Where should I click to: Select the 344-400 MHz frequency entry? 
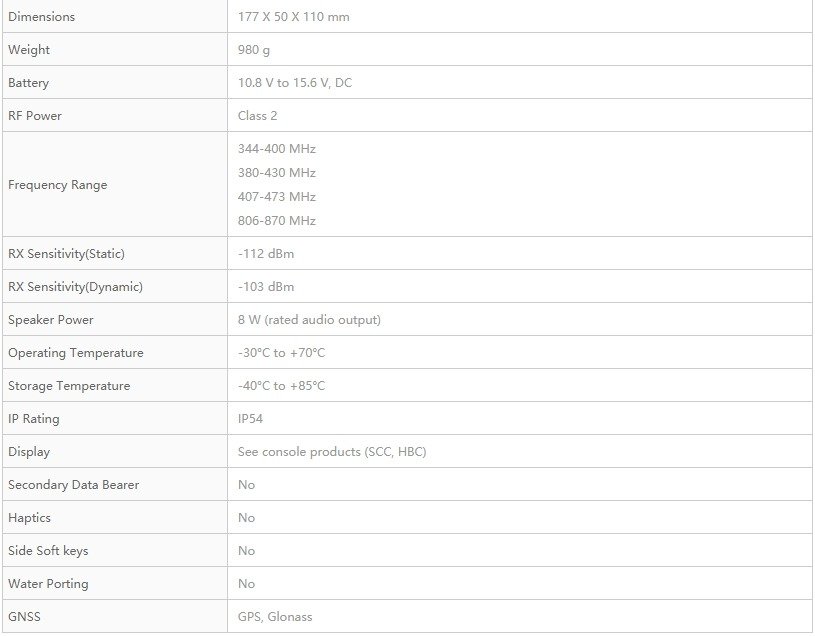[x=277, y=149]
